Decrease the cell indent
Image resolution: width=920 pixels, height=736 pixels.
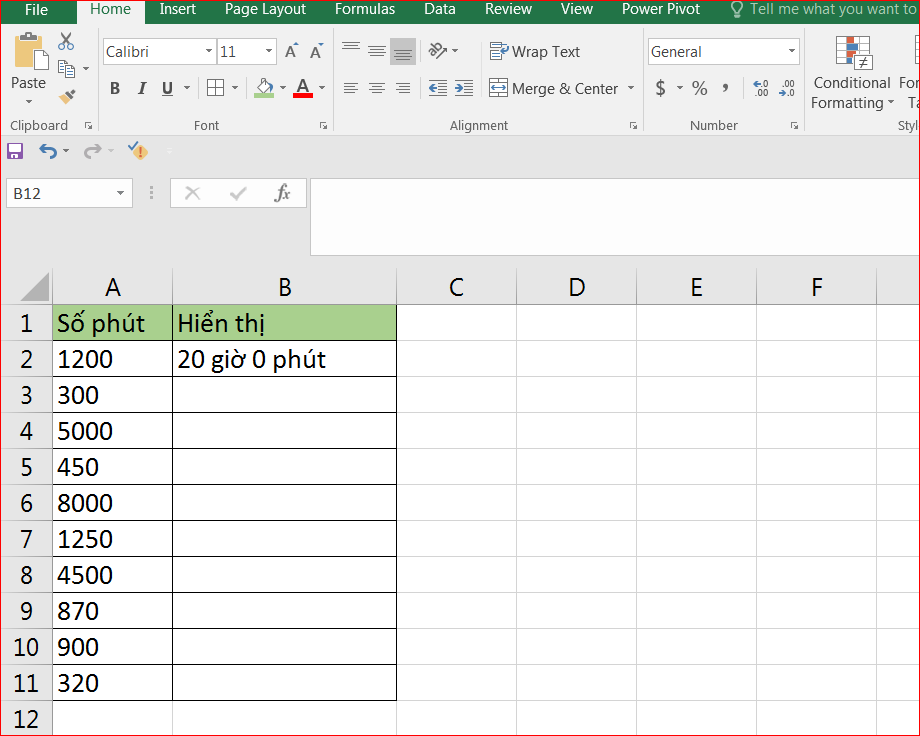point(438,88)
